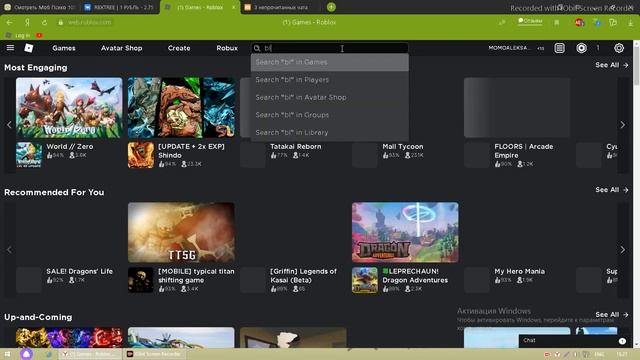The height and width of the screenshot is (360, 640).
Task: Open the Mall Tycoon game title
Action: pyautogui.click(x=402, y=147)
